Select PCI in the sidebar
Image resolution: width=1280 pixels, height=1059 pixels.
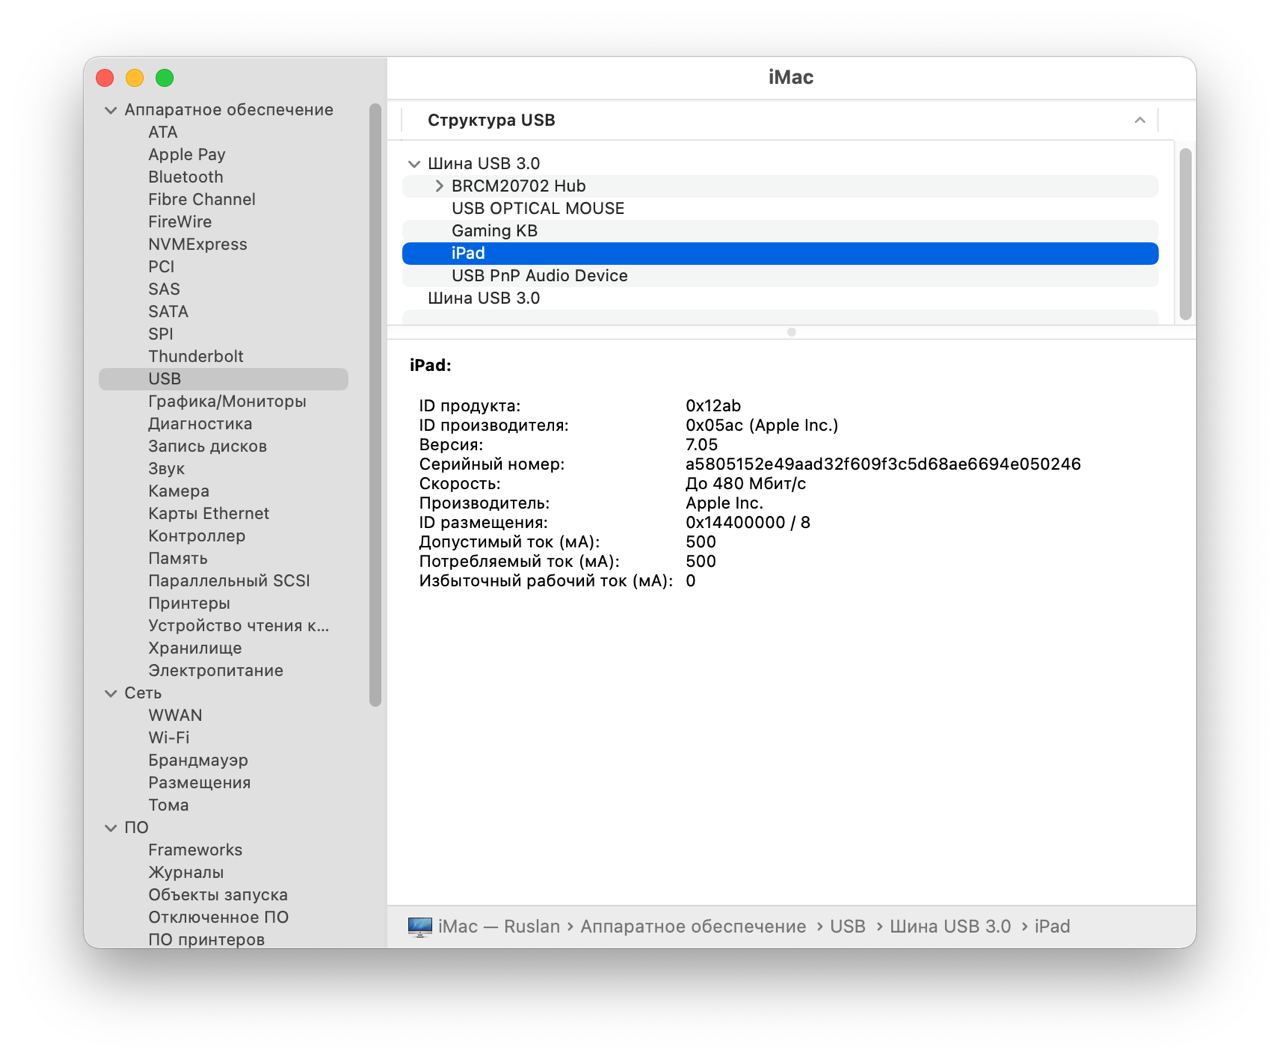pos(161,267)
